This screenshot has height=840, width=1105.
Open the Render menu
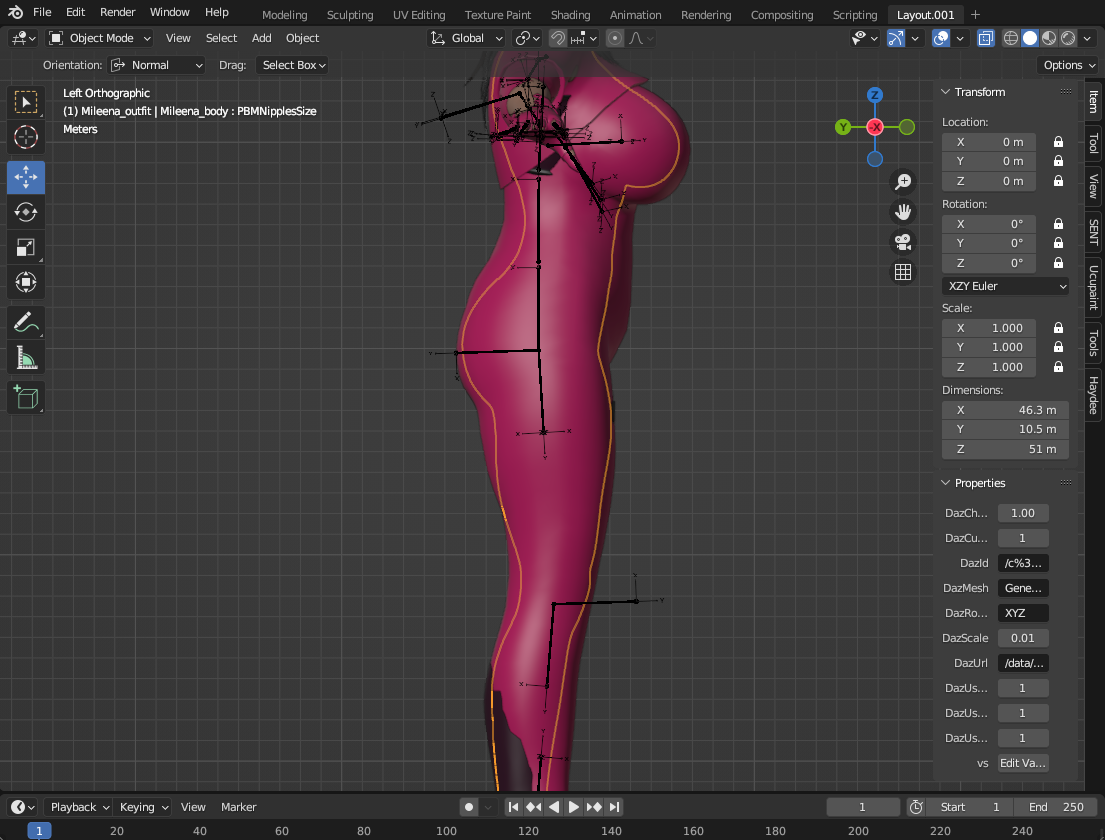pyautogui.click(x=117, y=12)
